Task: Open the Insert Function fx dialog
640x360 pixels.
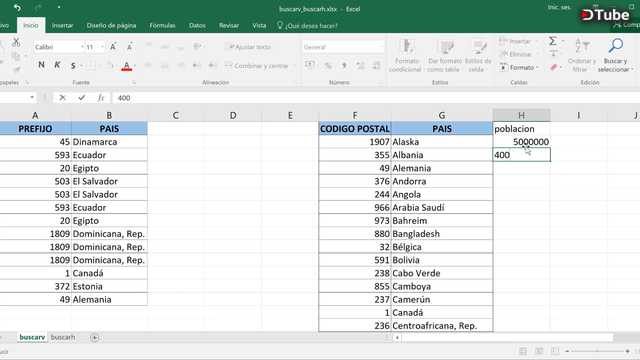Action: [x=101, y=98]
